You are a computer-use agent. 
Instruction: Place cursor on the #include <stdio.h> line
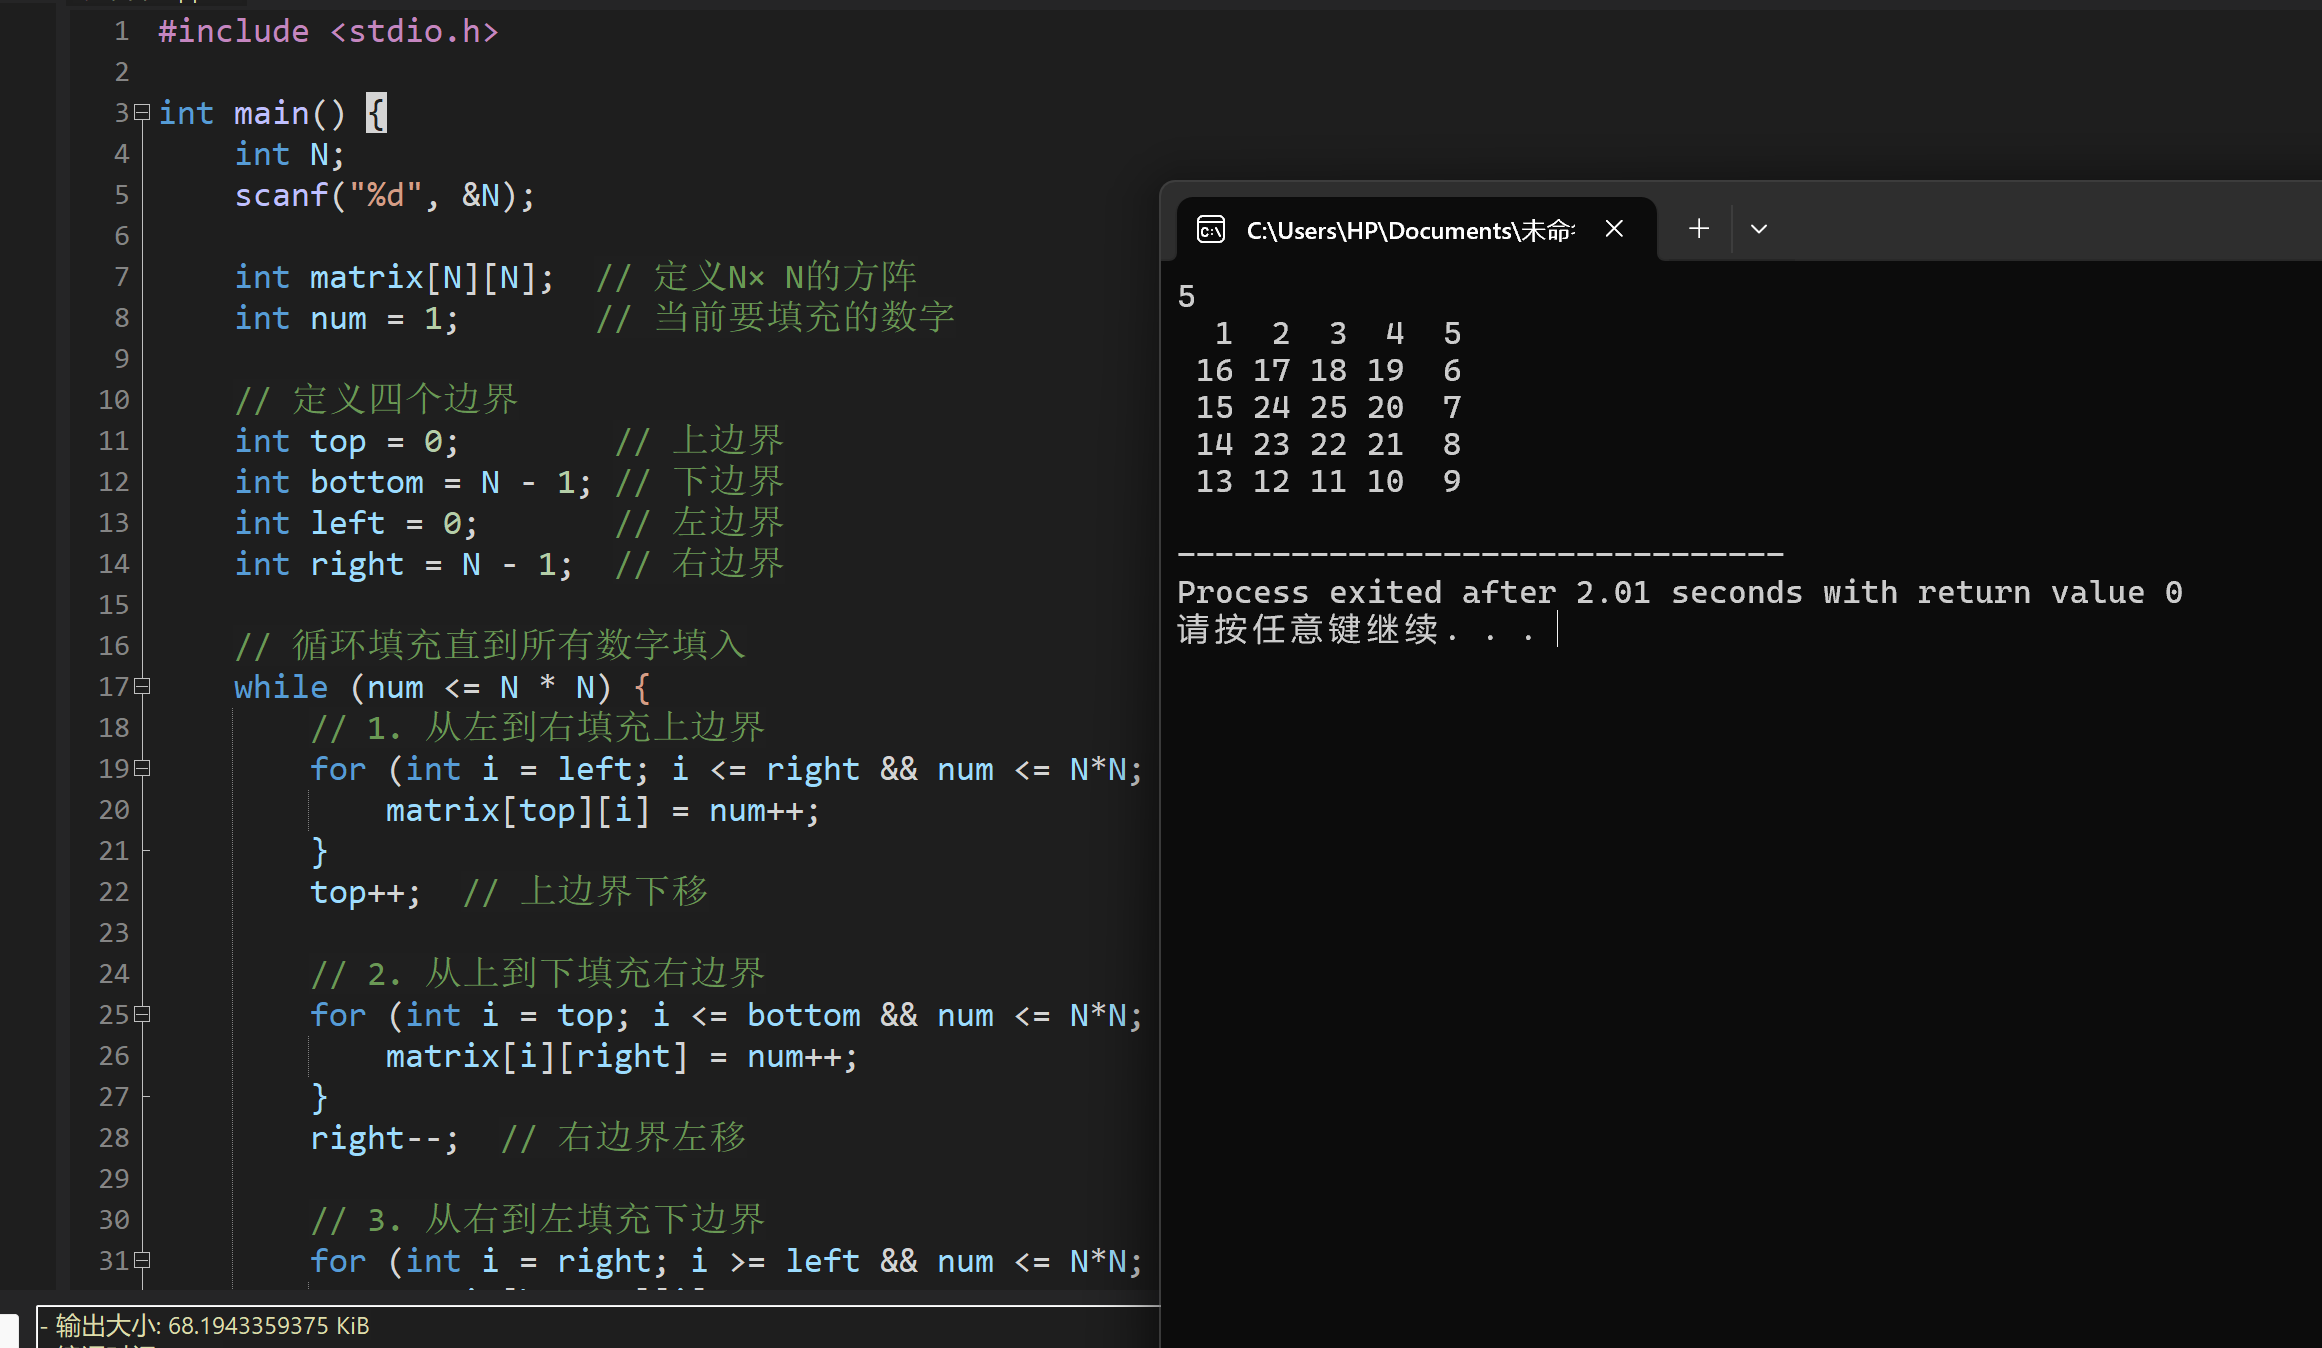click(x=328, y=31)
